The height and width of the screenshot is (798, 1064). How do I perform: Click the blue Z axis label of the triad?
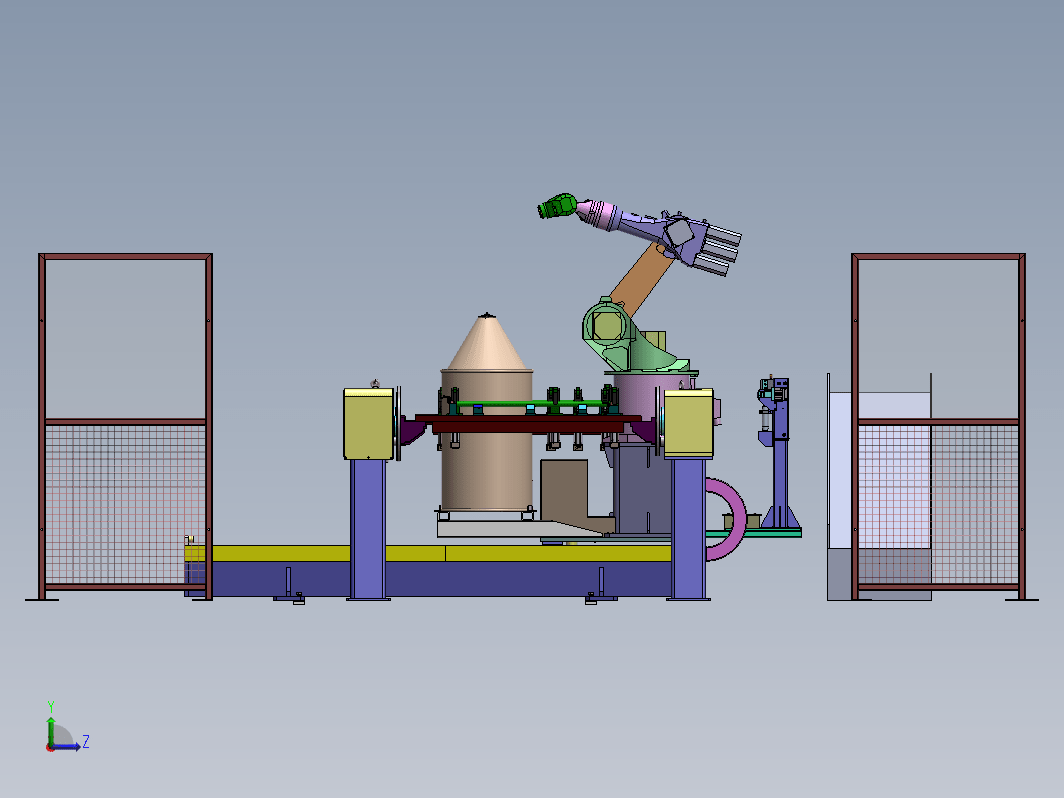[86, 741]
